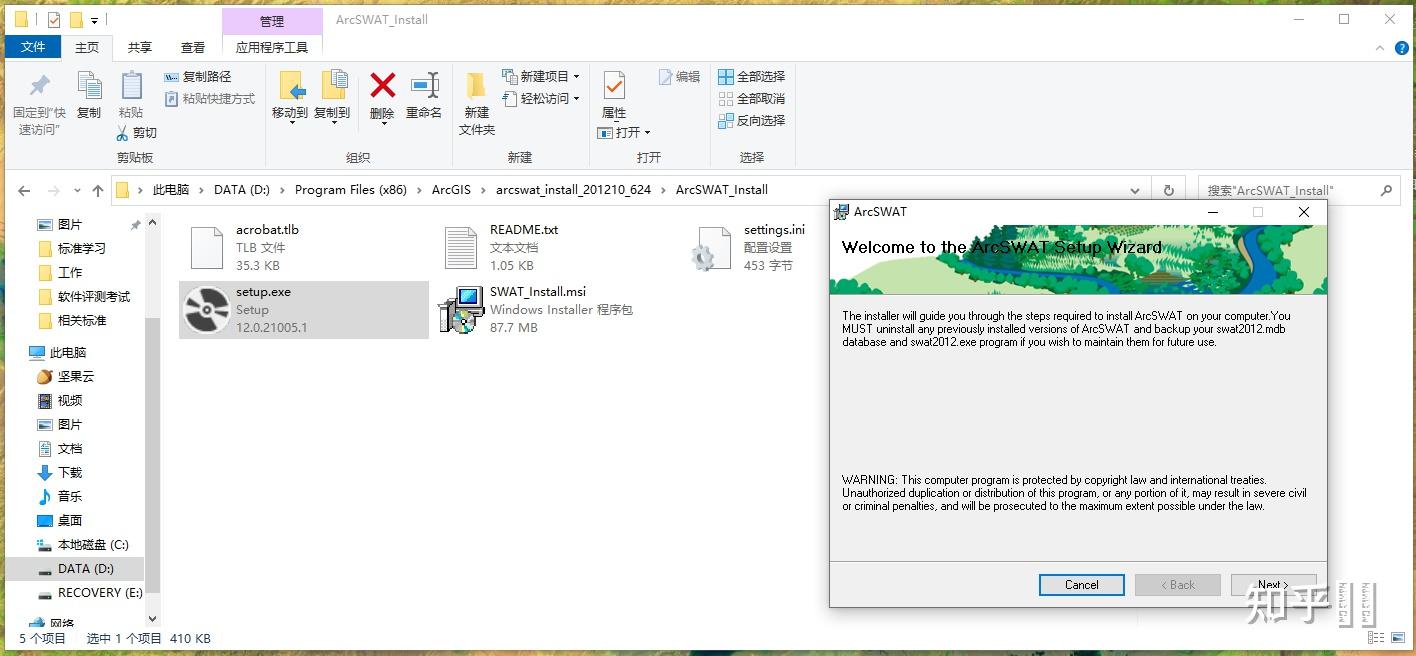
Task: Open the address bar history dropdown
Action: tap(1134, 190)
